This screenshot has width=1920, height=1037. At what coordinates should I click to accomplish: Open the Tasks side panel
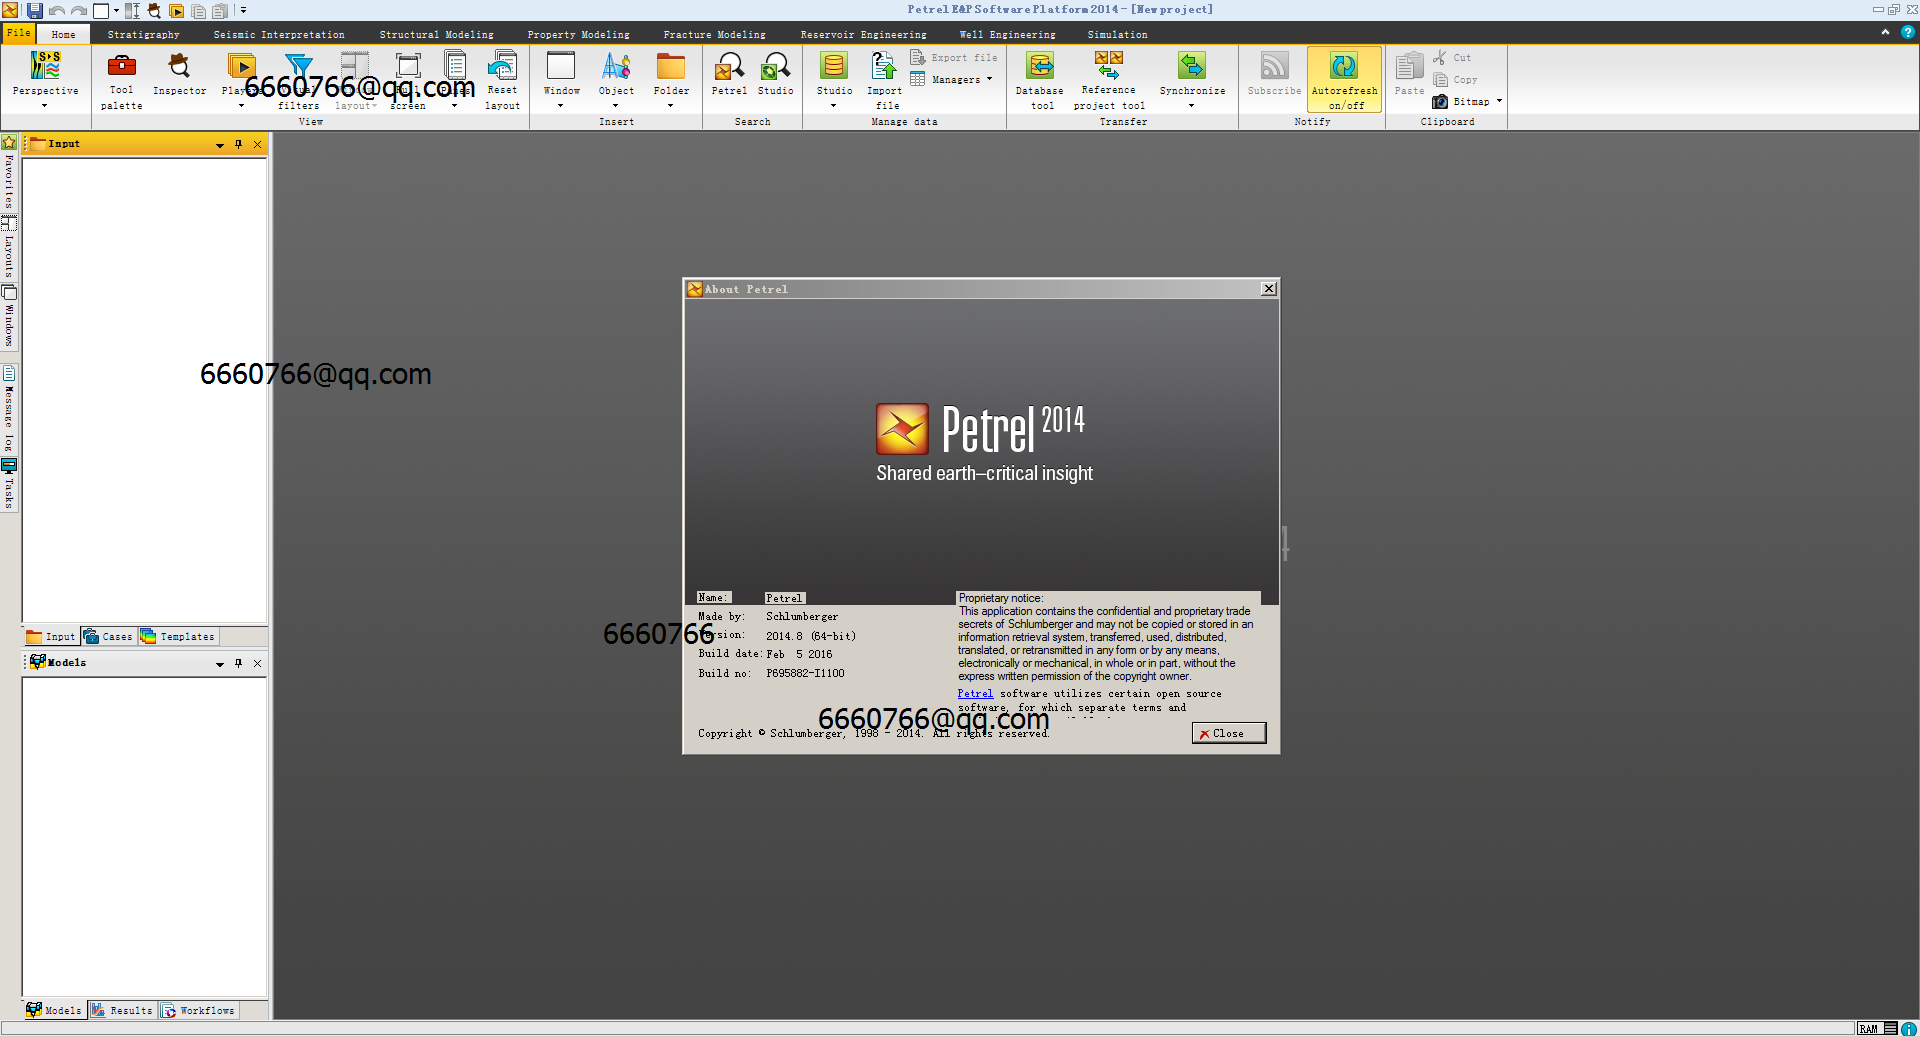(x=9, y=484)
